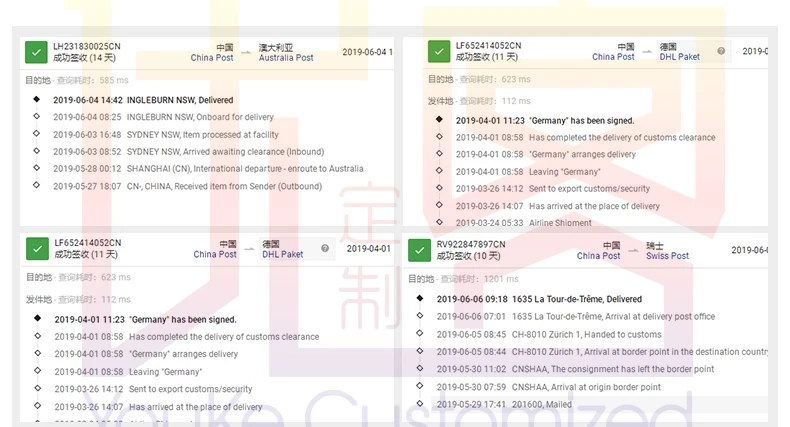This screenshot has height=427, width=790.
Task: Click row 2019-03-24 05:33 Airline Shipment
Action: tap(523, 223)
